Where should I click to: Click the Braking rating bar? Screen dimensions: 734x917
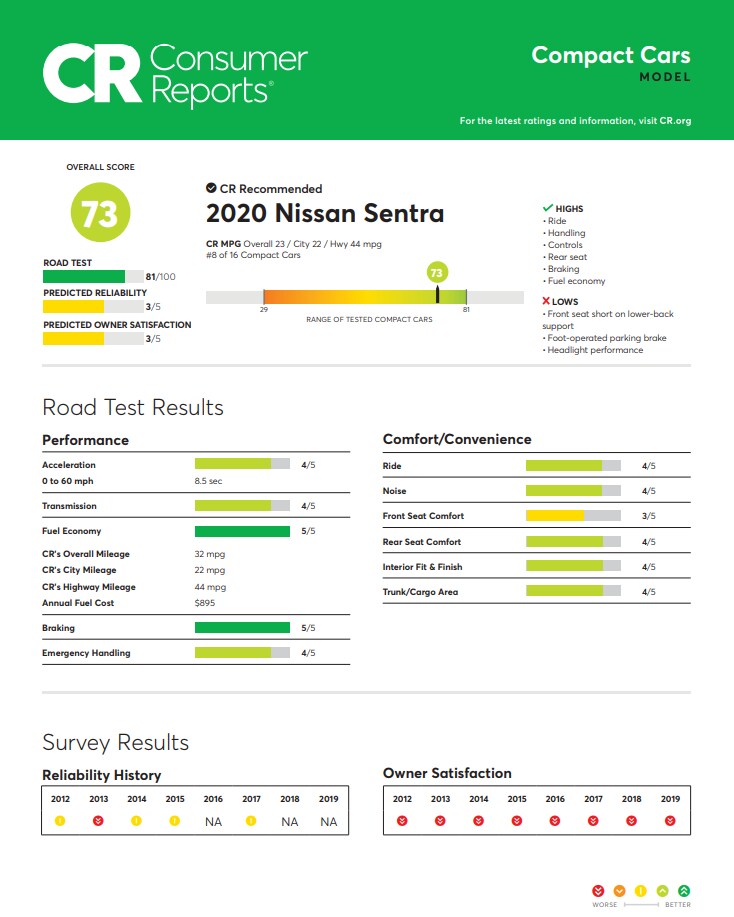tap(242, 628)
